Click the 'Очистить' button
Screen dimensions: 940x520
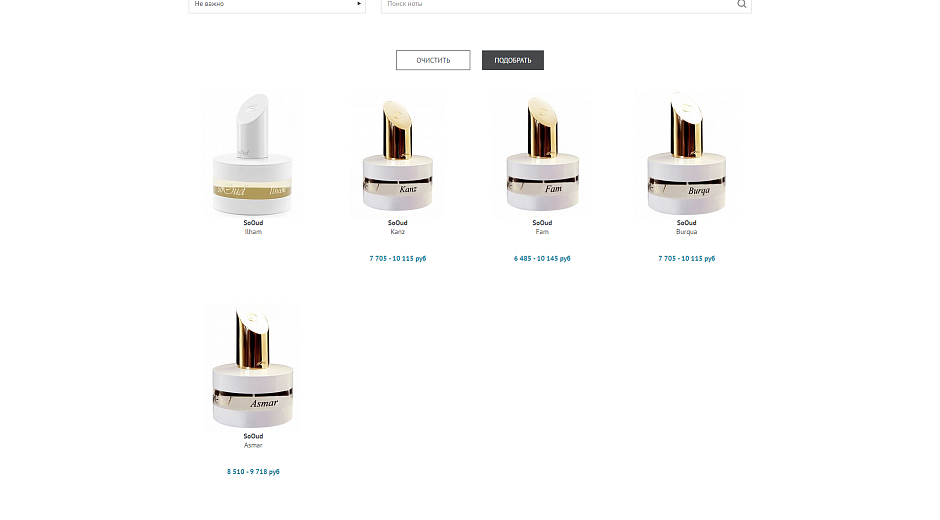[x=433, y=60]
